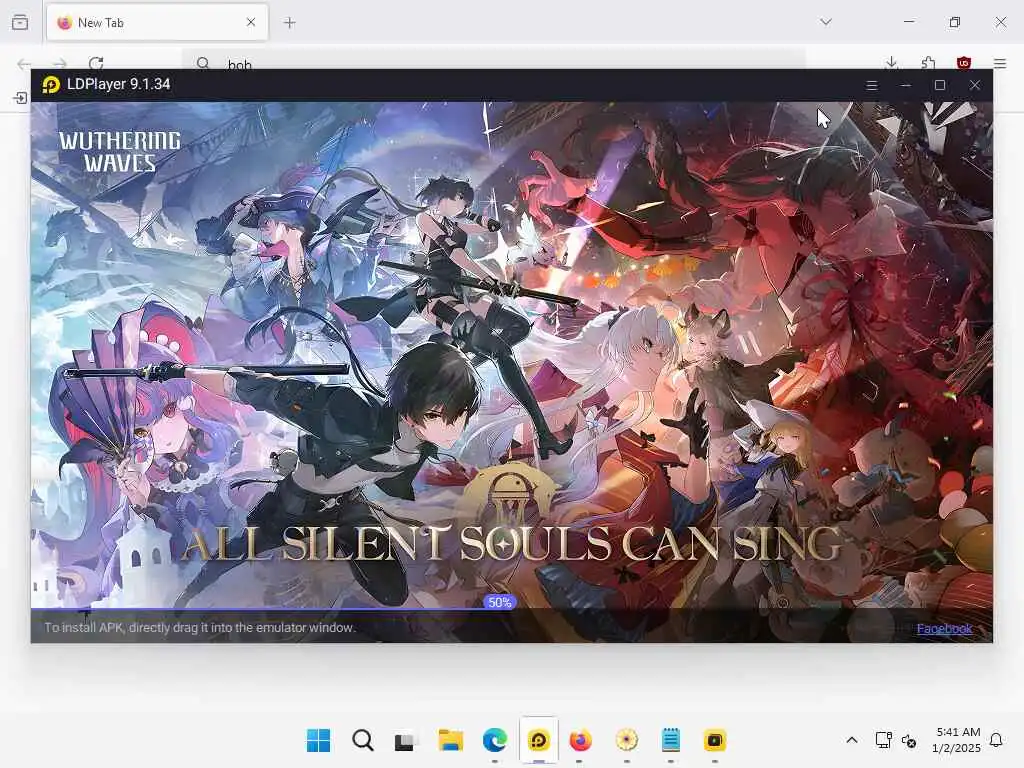Open Firefox downloads panel
The height and width of the screenshot is (768, 1024).
891,63
